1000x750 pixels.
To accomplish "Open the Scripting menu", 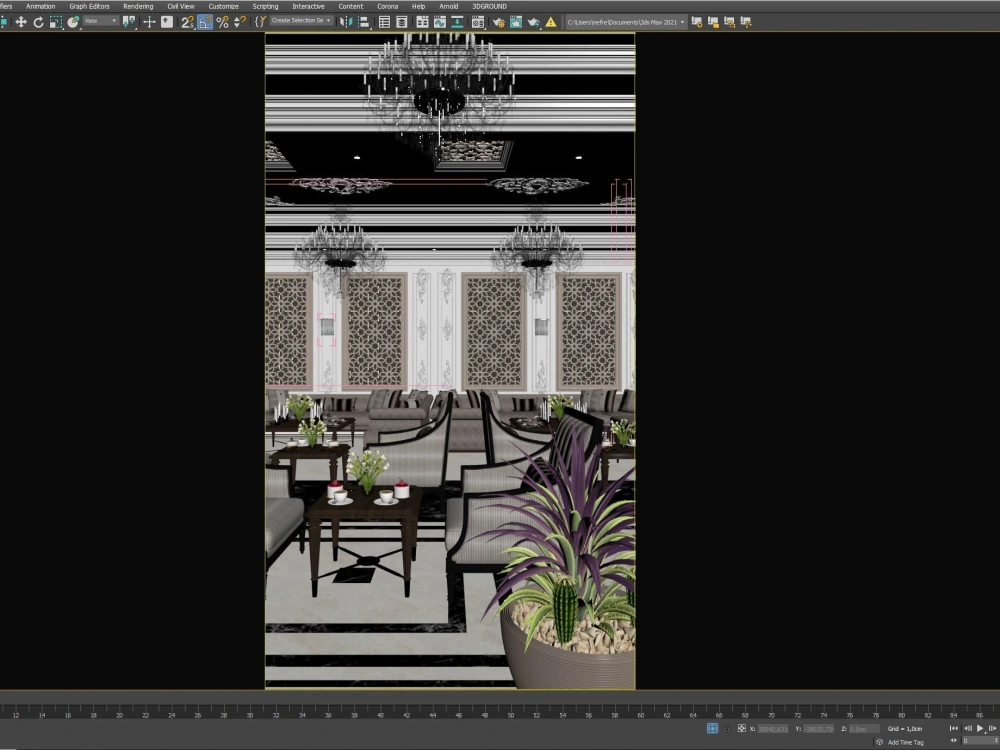I will coord(265,6).
